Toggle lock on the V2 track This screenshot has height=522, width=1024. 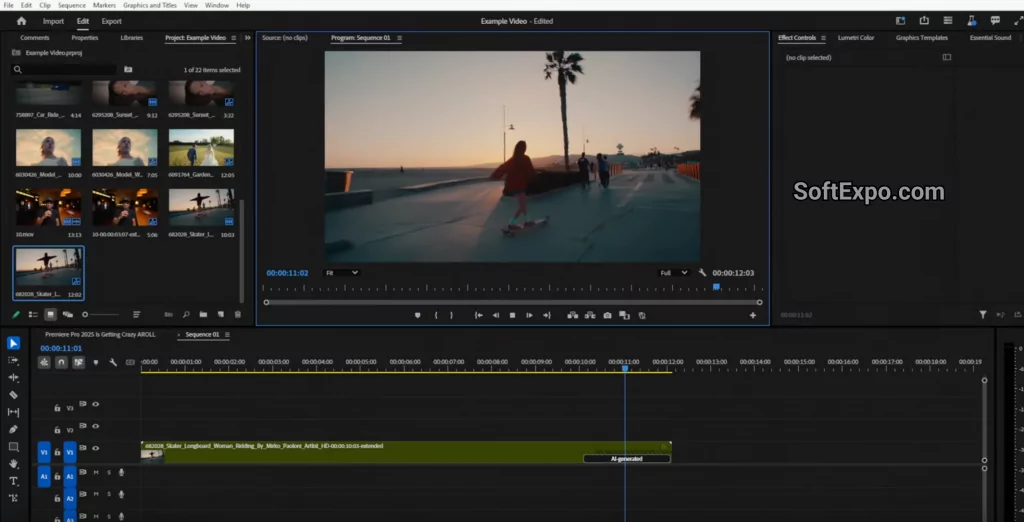pos(58,429)
